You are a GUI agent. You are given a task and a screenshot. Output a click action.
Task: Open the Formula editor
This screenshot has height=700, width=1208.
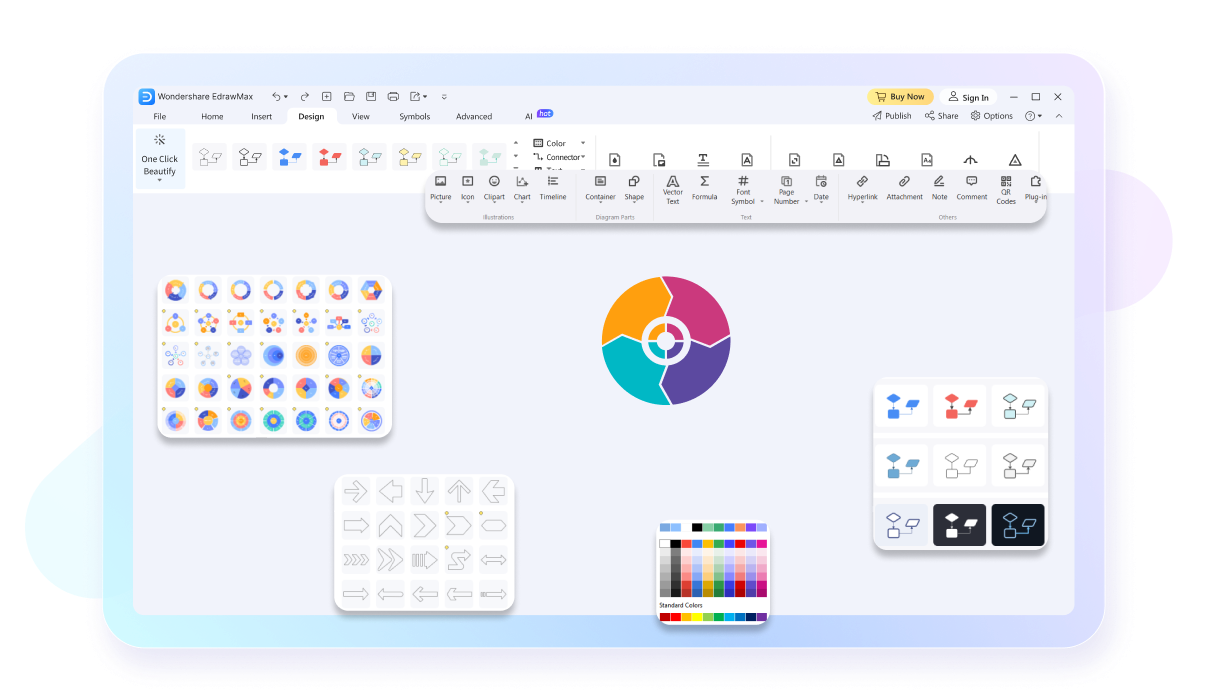(704, 187)
